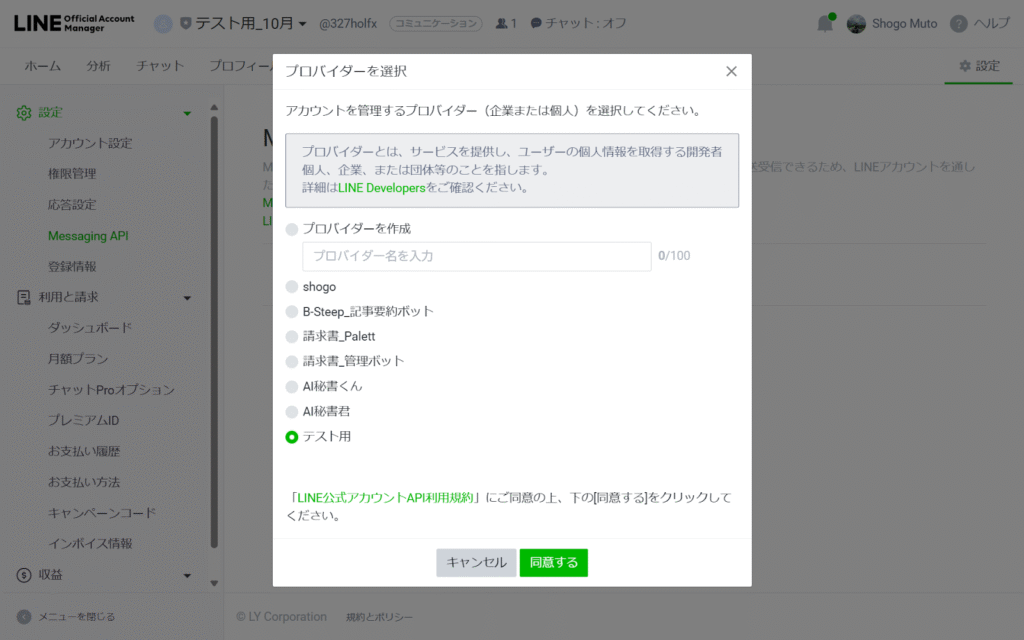The height and width of the screenshot is (640, 1024).
Task: Select the AI秘書くん provider option
Action: pos(292,386)
